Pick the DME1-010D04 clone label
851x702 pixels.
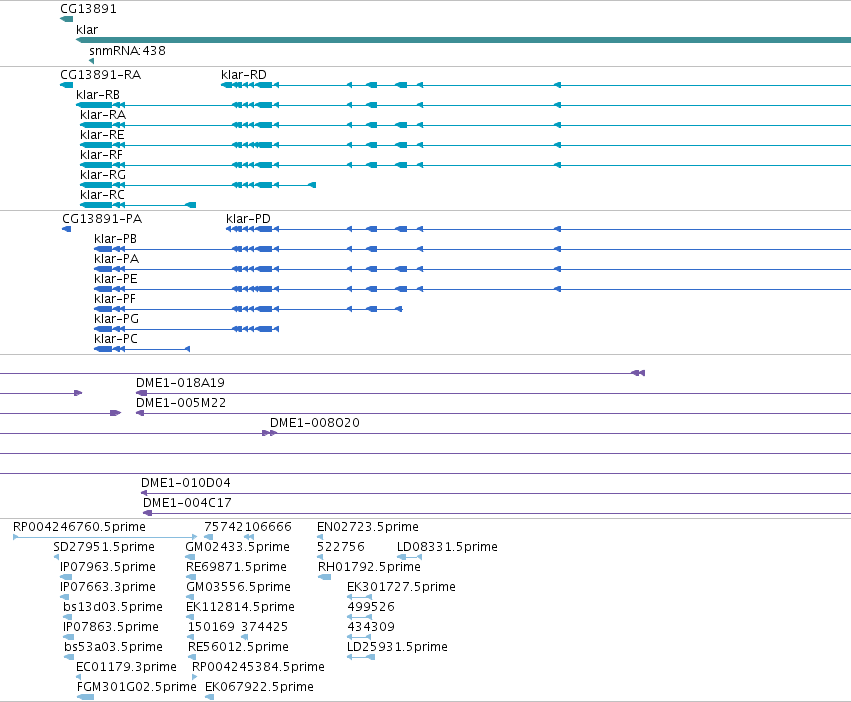(186, 483)
